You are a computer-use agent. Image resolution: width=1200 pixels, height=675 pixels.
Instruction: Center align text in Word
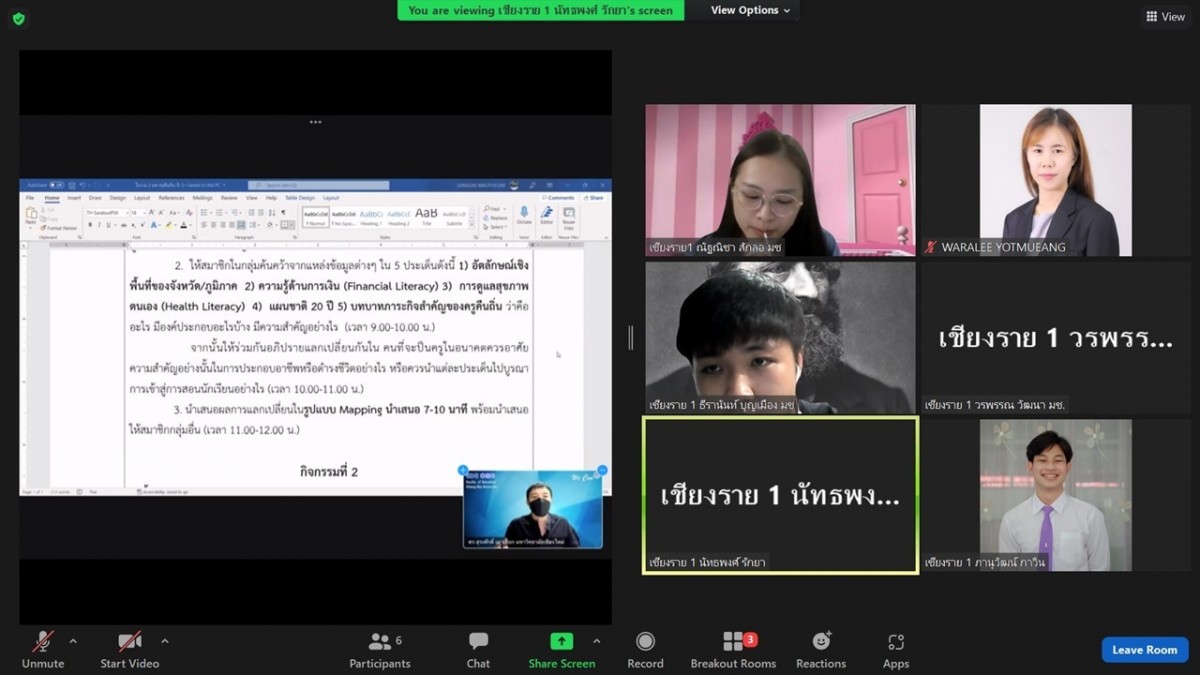pyautogui.click(x=213, y=226)
